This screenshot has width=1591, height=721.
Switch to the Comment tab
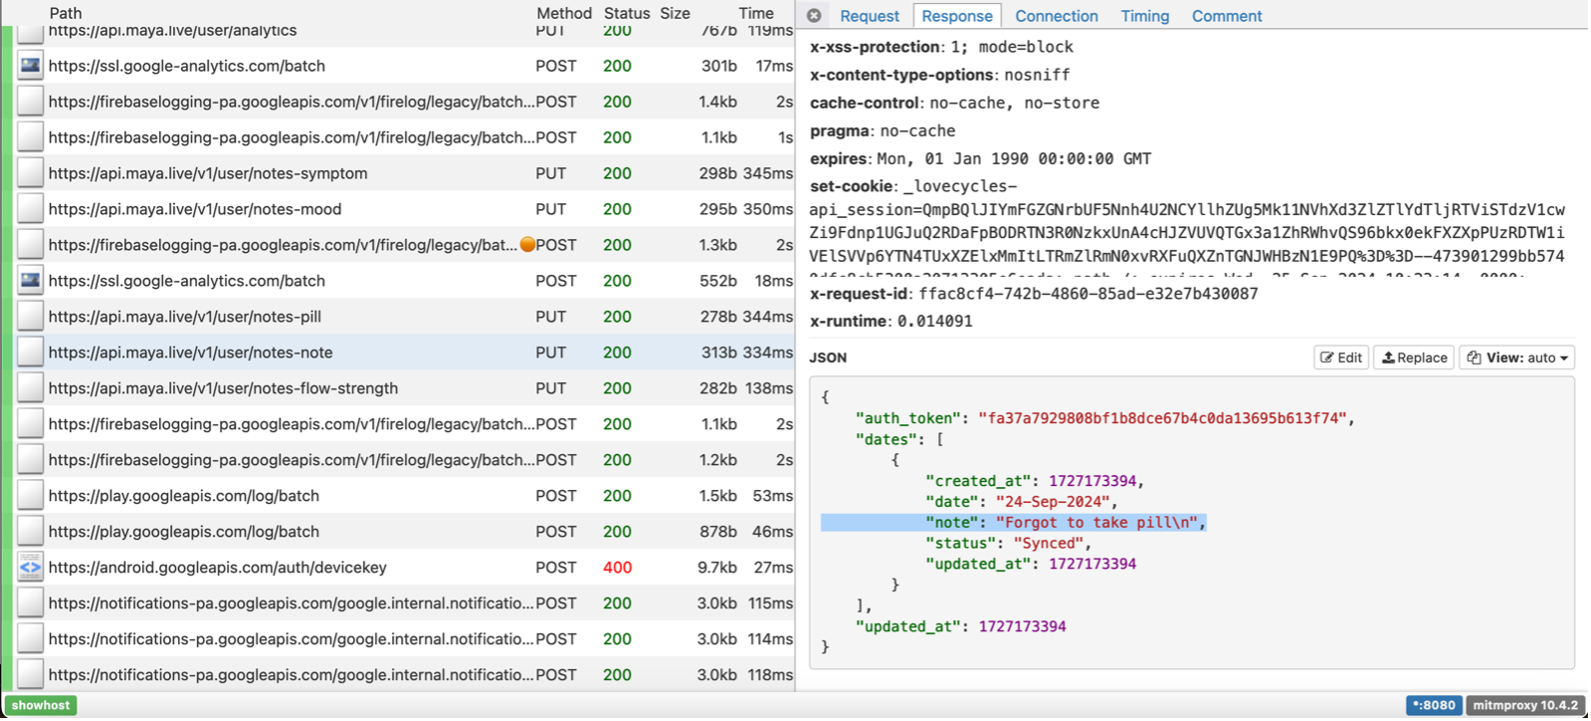[x=1226, y=16]
